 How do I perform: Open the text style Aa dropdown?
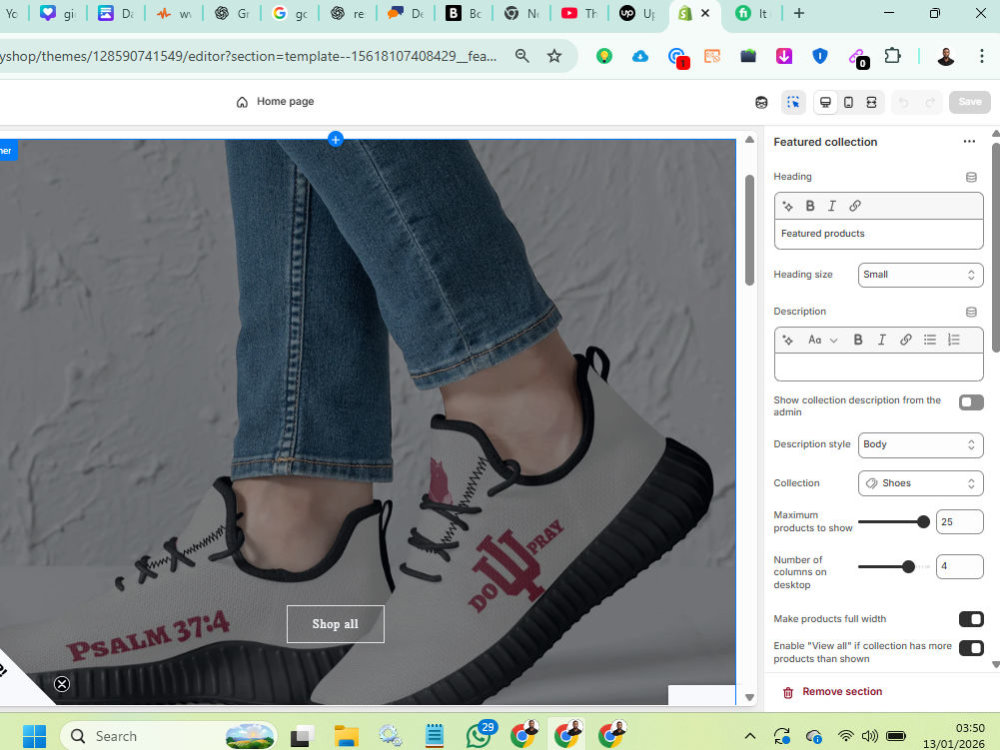click(x=823, y=340)
